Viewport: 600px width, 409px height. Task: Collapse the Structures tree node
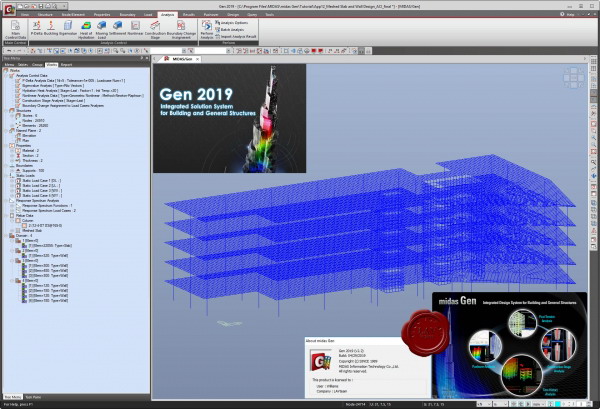coord(6,111)
